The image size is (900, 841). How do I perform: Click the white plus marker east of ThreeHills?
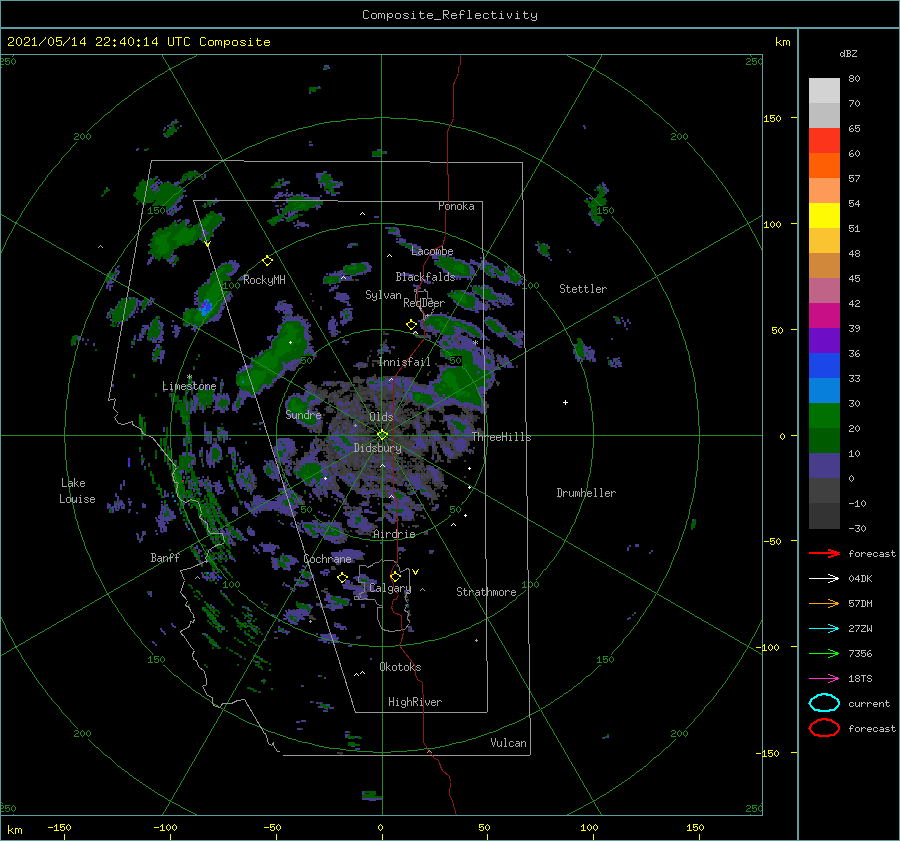(x=565, y=402)
